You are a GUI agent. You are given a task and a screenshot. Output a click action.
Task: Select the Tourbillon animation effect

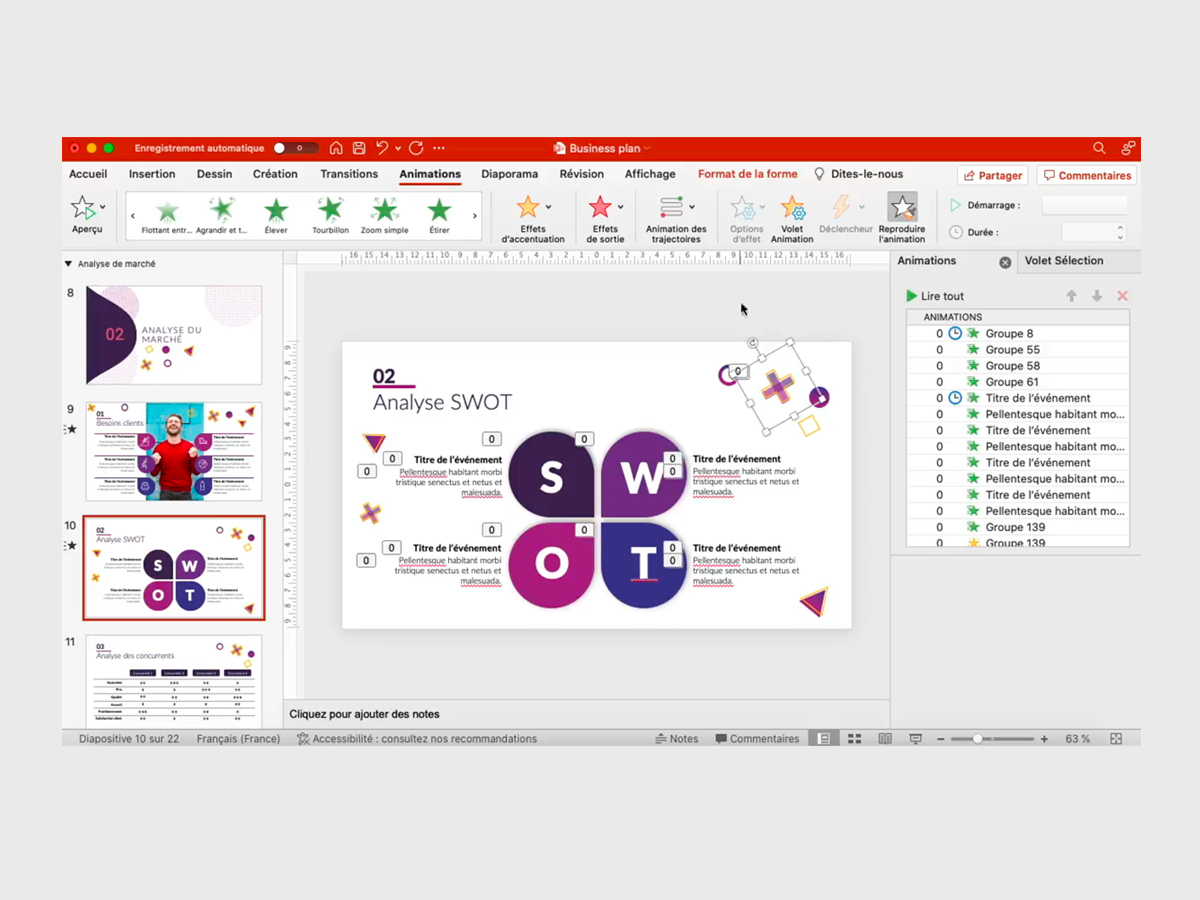click(330, 210)
